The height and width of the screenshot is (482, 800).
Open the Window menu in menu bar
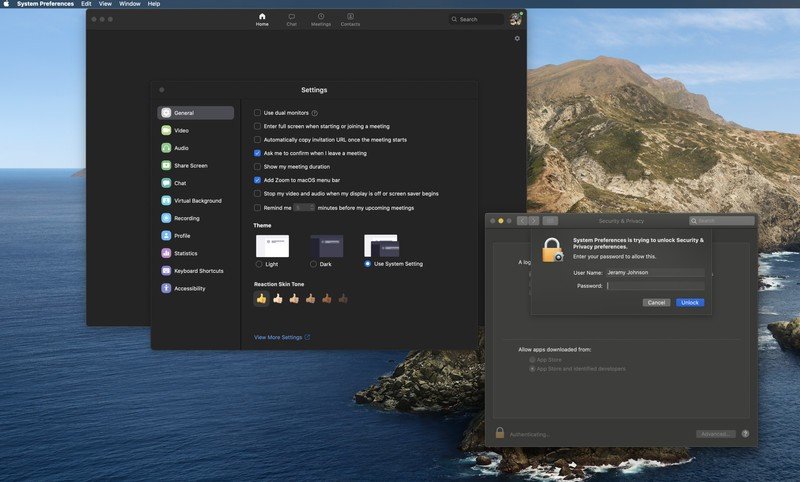click(x=130, y=4)
